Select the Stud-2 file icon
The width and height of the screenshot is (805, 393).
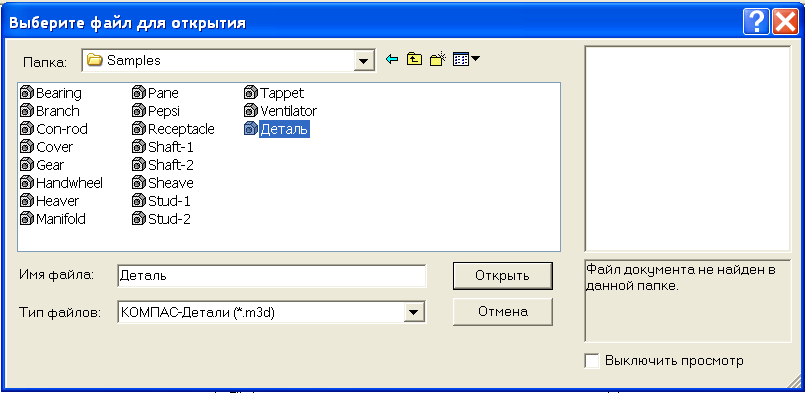pyautogui.click(x=139, y=219)
